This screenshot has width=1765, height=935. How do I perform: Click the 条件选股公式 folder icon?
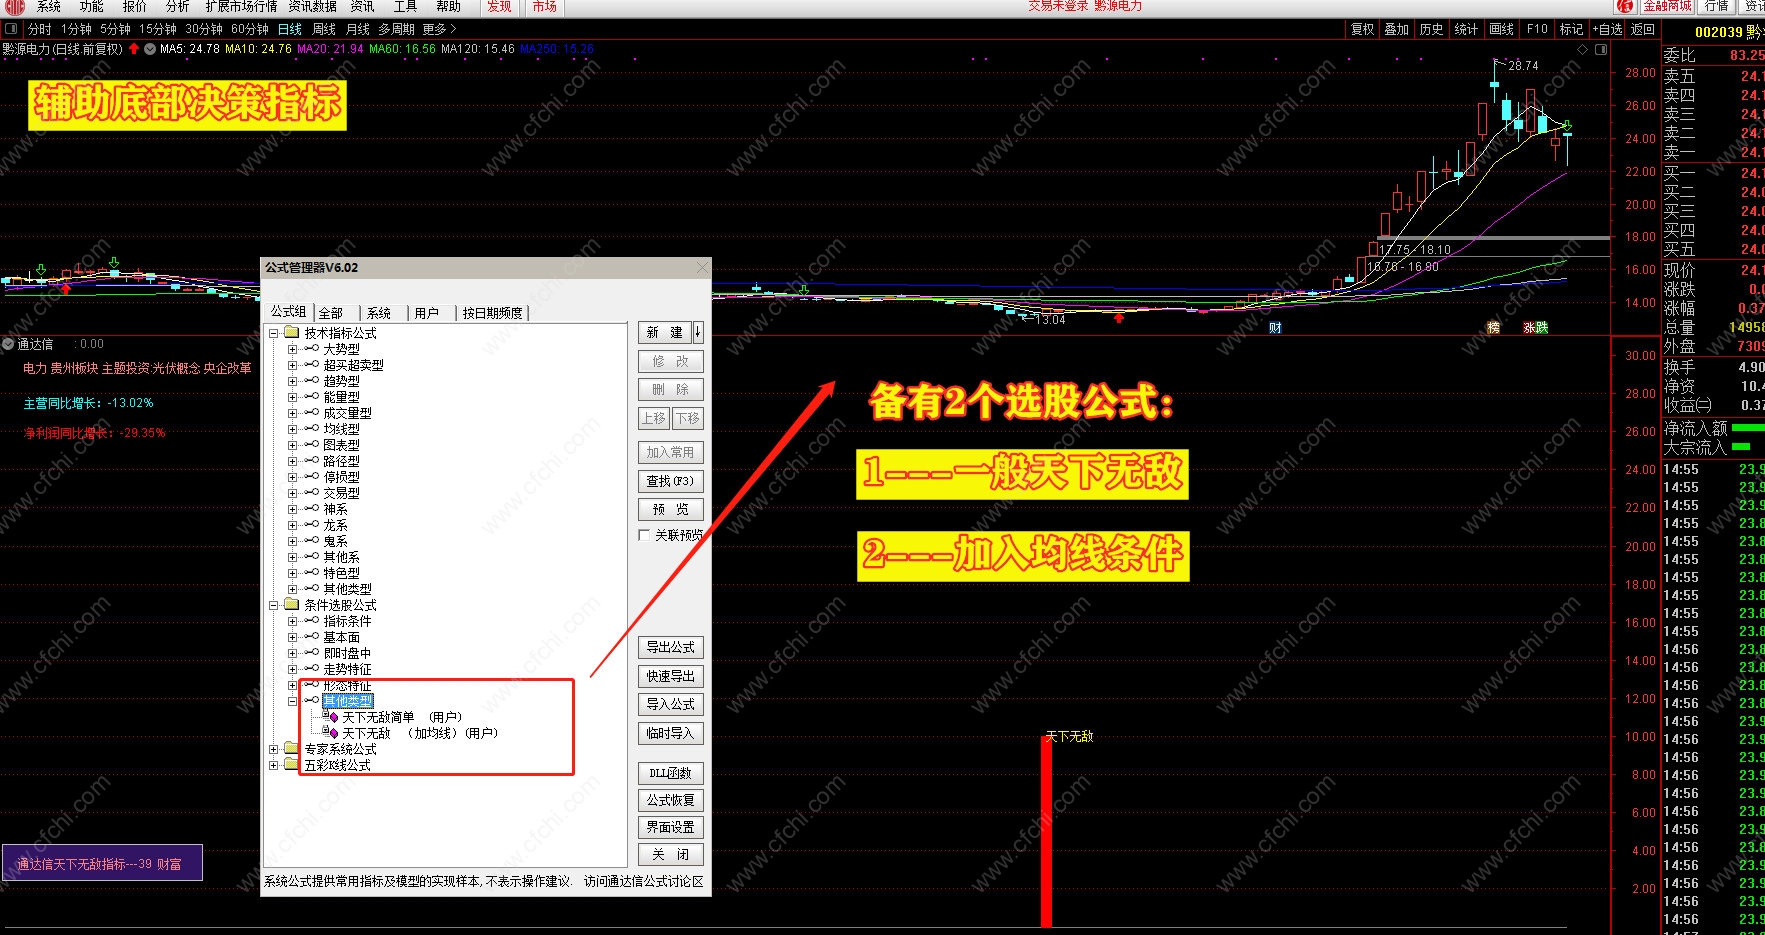pos(292,605)
